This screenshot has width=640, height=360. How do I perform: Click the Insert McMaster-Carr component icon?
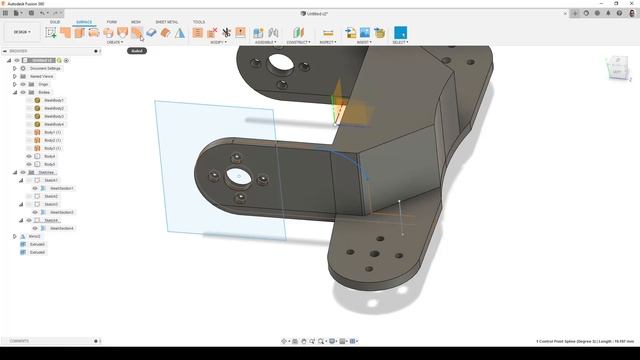click(x=380, y=33)
